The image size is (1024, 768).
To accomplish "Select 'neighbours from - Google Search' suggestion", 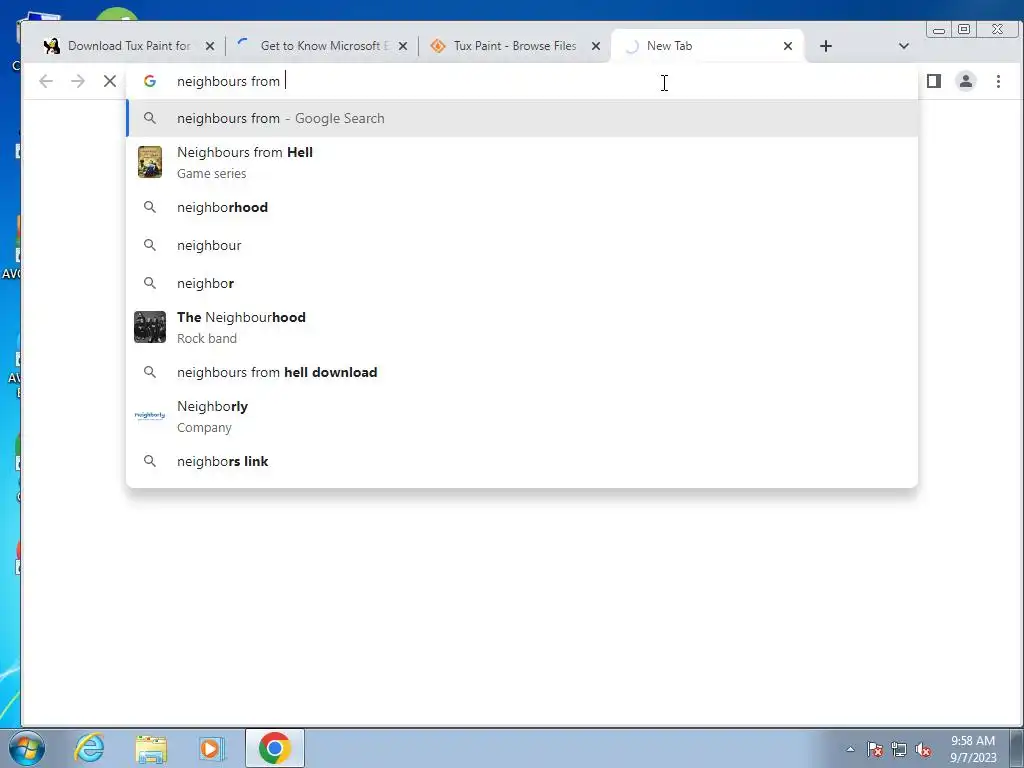I will pyautogui.click(x=522, y=118).
